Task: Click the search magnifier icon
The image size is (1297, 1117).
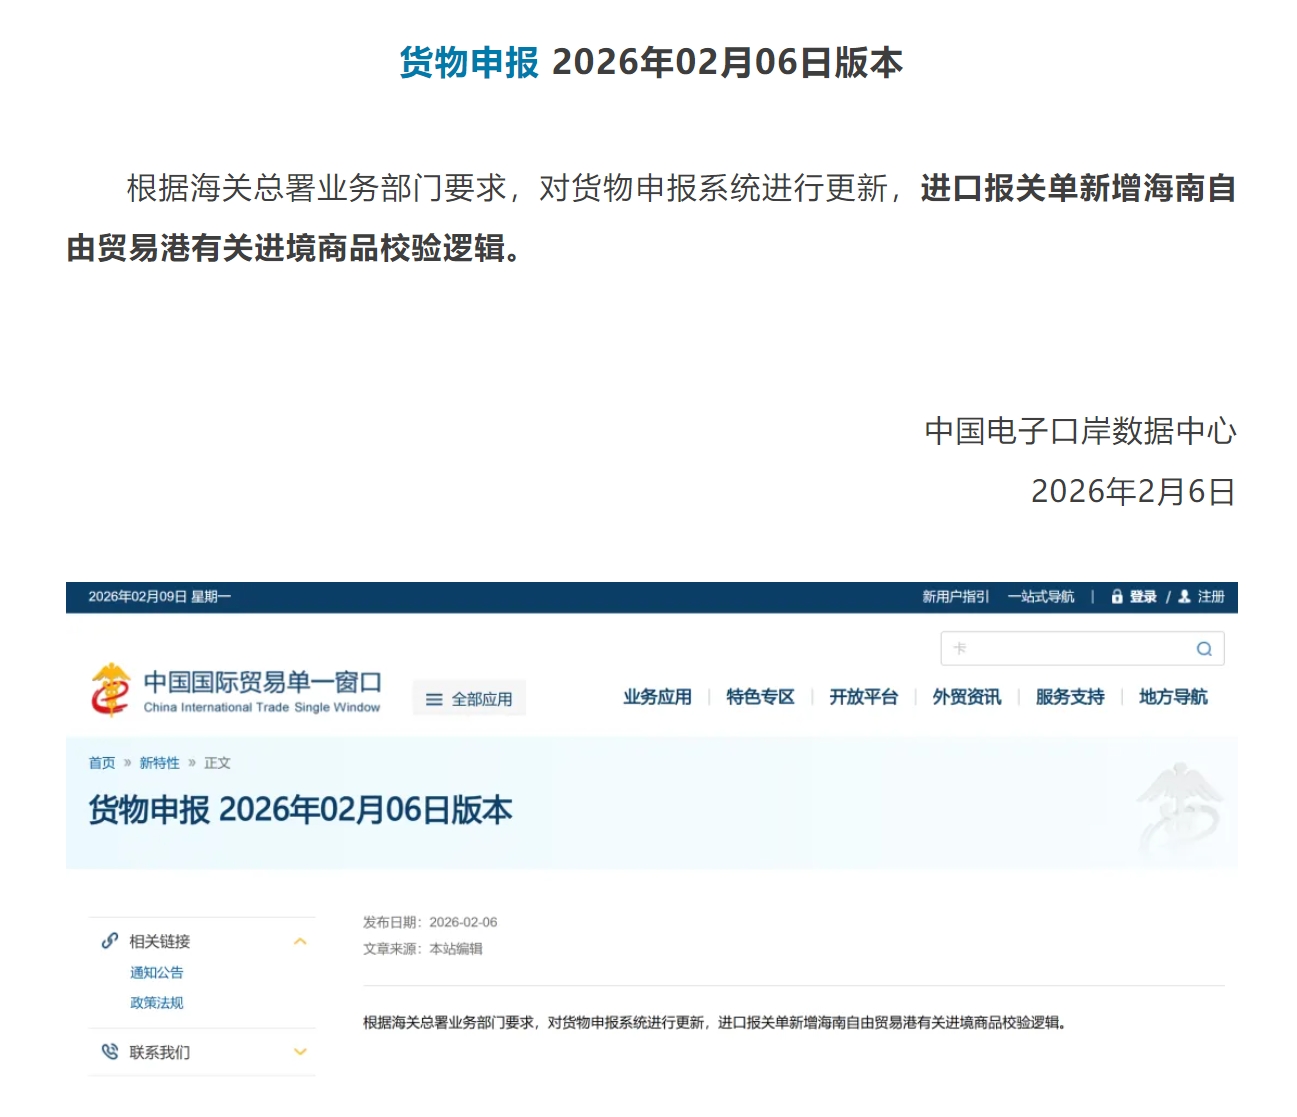Action: pyautogui.click(x=1204, y=648)
